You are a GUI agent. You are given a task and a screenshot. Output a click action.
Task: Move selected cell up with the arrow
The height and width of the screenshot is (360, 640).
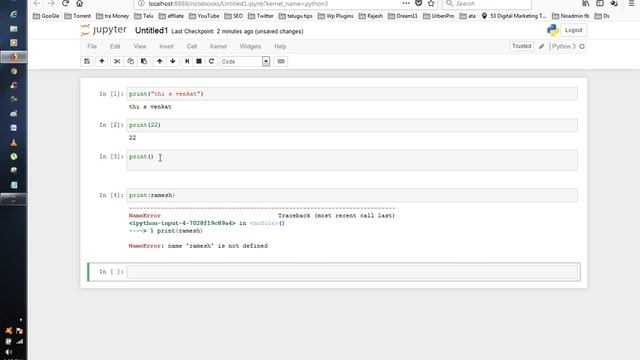160,61
